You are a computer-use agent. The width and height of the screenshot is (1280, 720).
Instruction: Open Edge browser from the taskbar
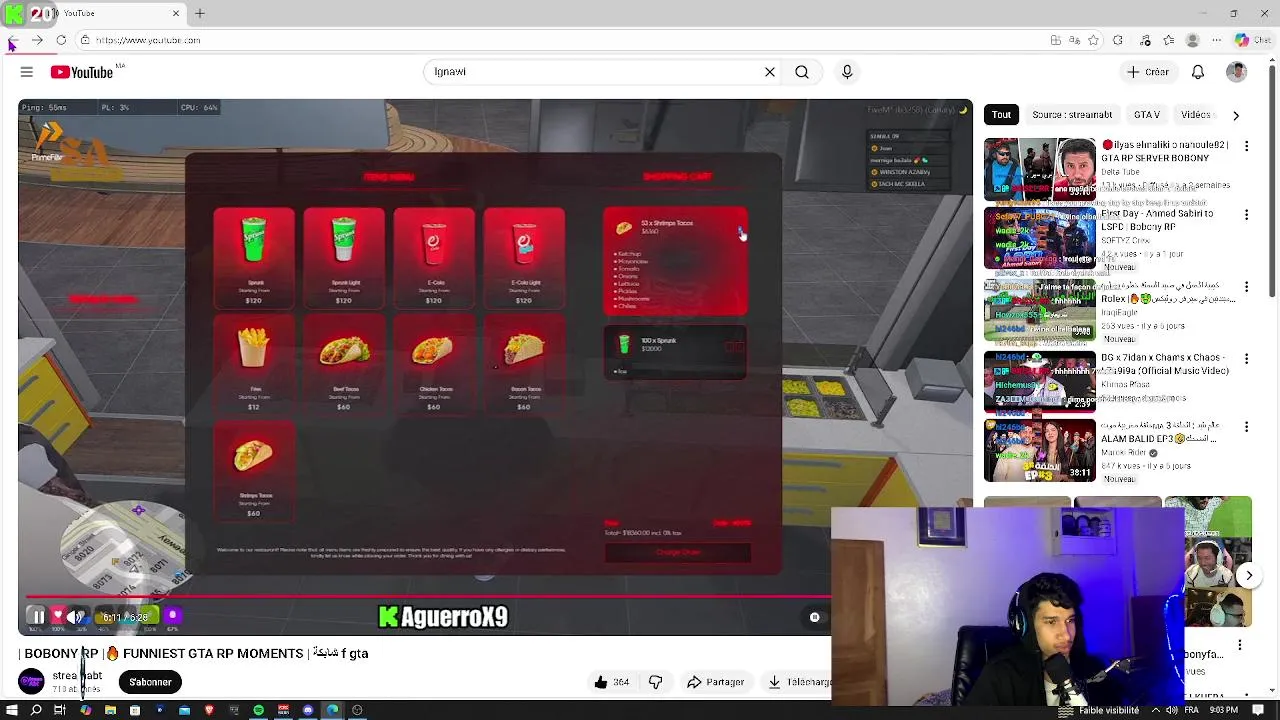pyautogui.click(x=333, y=710)
